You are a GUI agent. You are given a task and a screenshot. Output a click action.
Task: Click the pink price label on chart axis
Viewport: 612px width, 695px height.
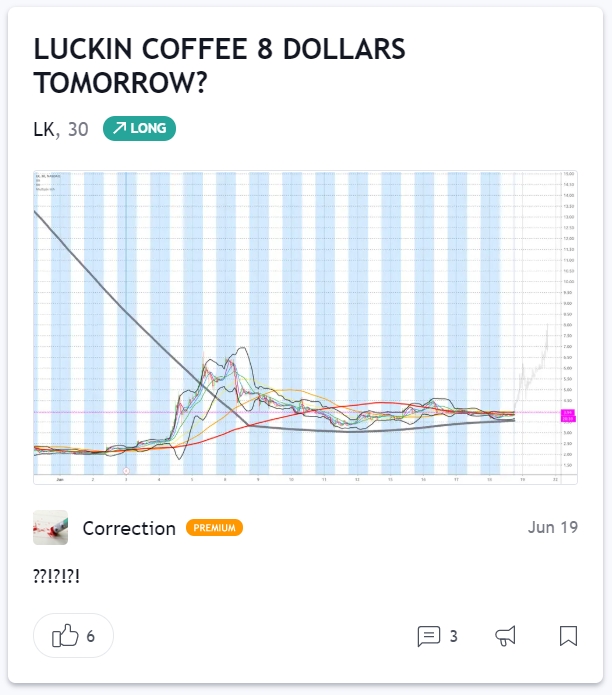pyautogui.click(x=566, y=412)
